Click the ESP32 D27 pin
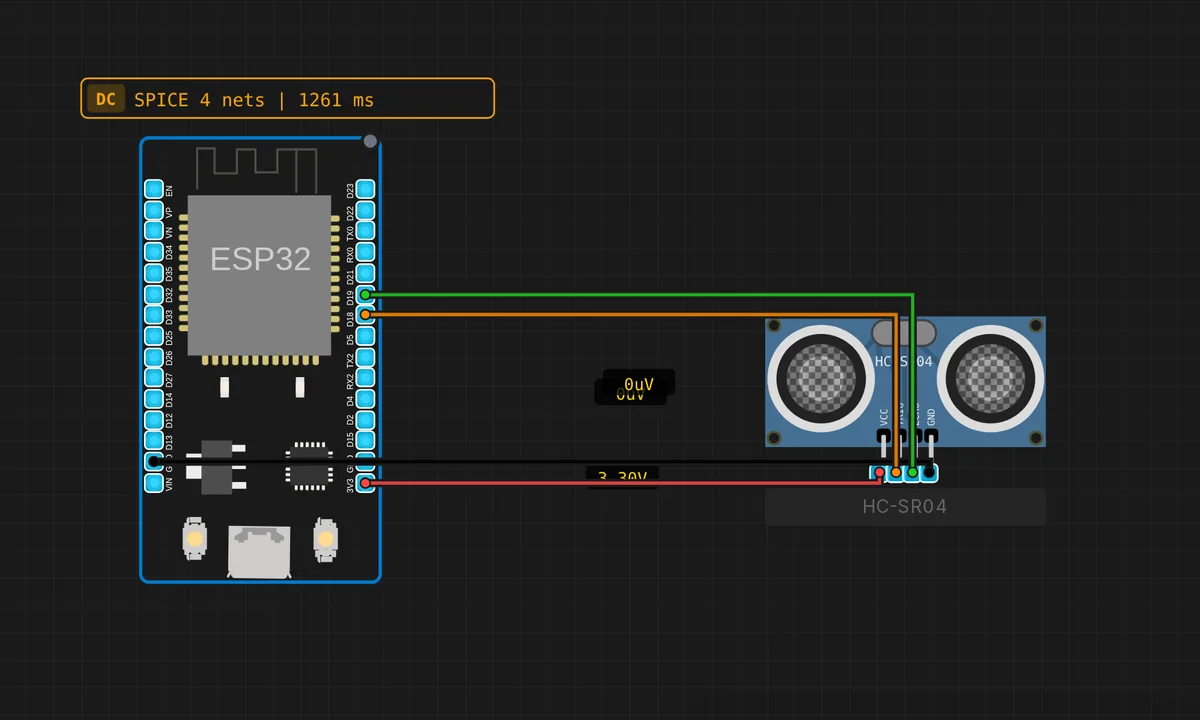1200x720 pixels. click(x=153, y=378)
